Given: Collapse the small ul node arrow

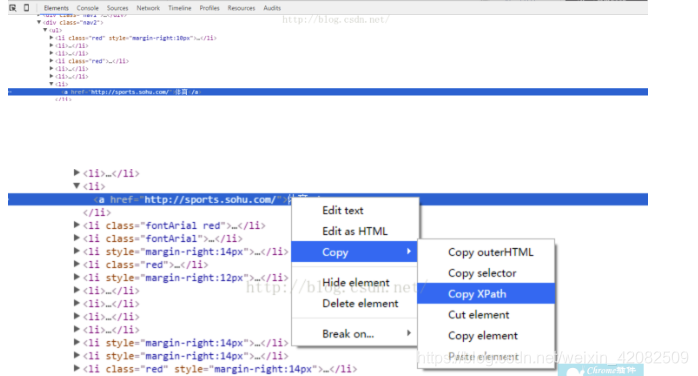Looking at the screenshot, I should pos(45,30).
